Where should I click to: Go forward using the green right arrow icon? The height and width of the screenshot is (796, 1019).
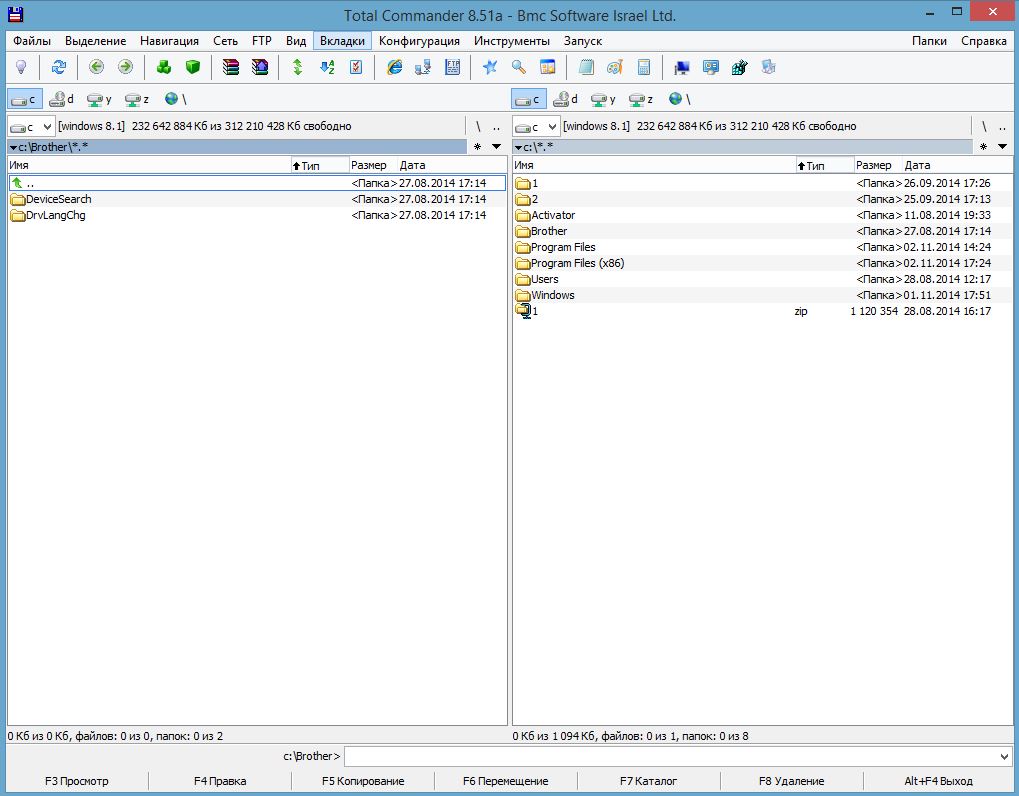(125, 67)
